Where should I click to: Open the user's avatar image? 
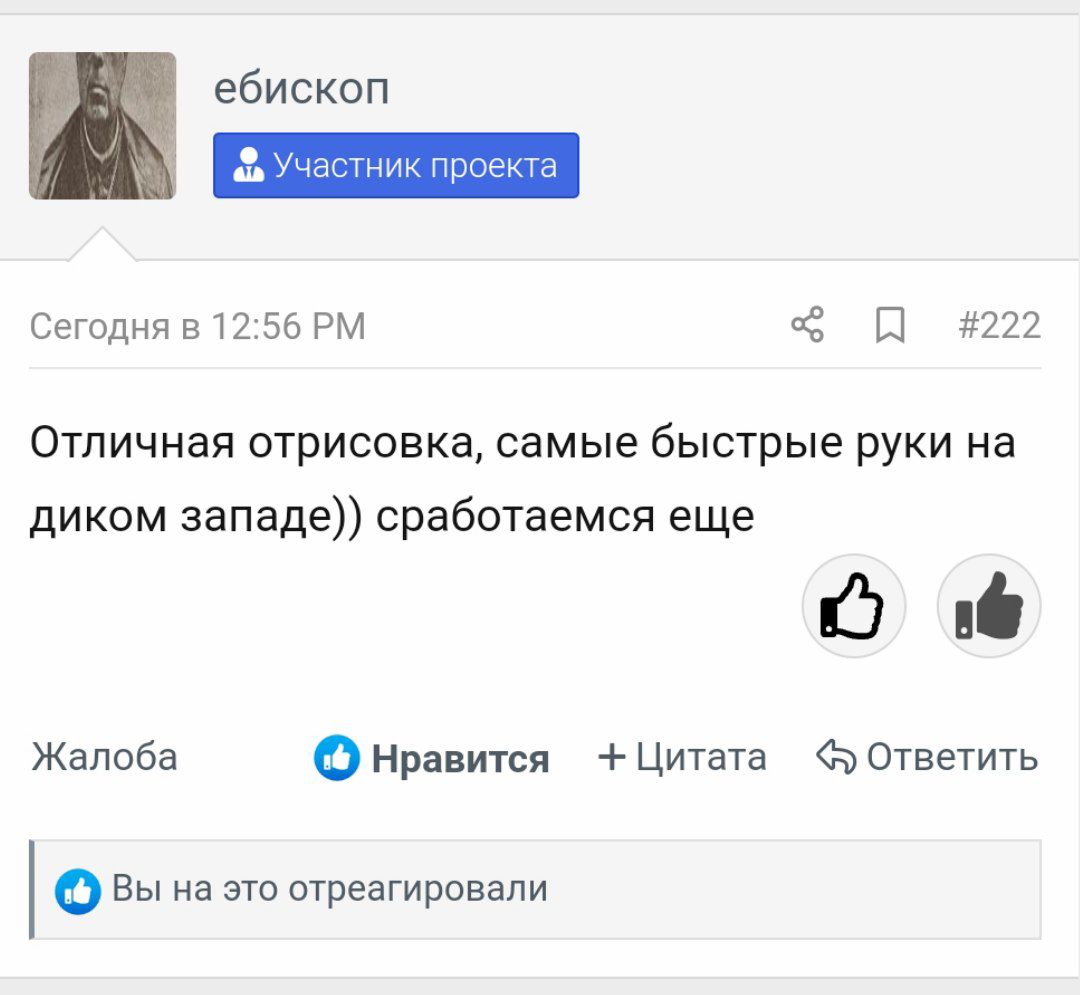tap(103, 126)
